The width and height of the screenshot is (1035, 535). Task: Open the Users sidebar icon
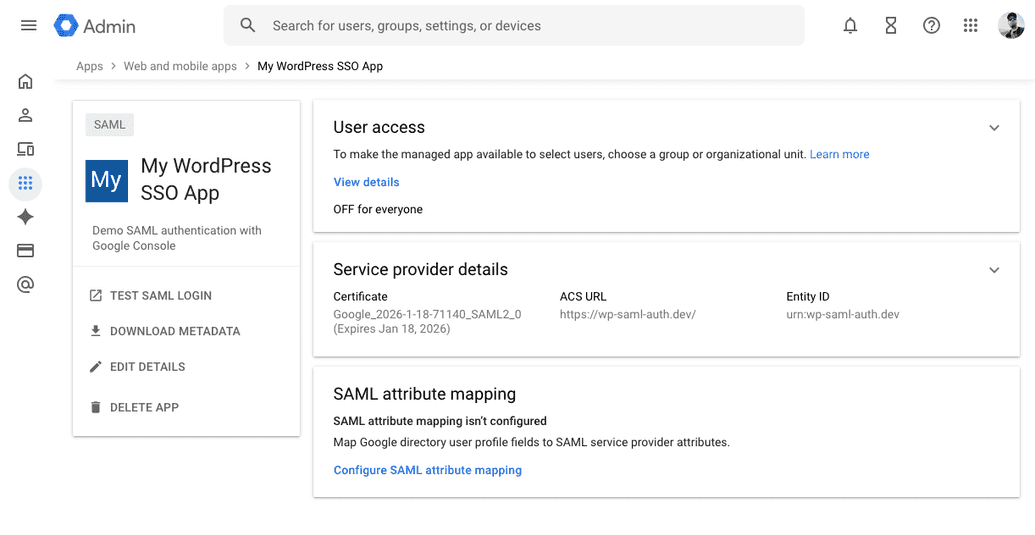pos(25,115)
